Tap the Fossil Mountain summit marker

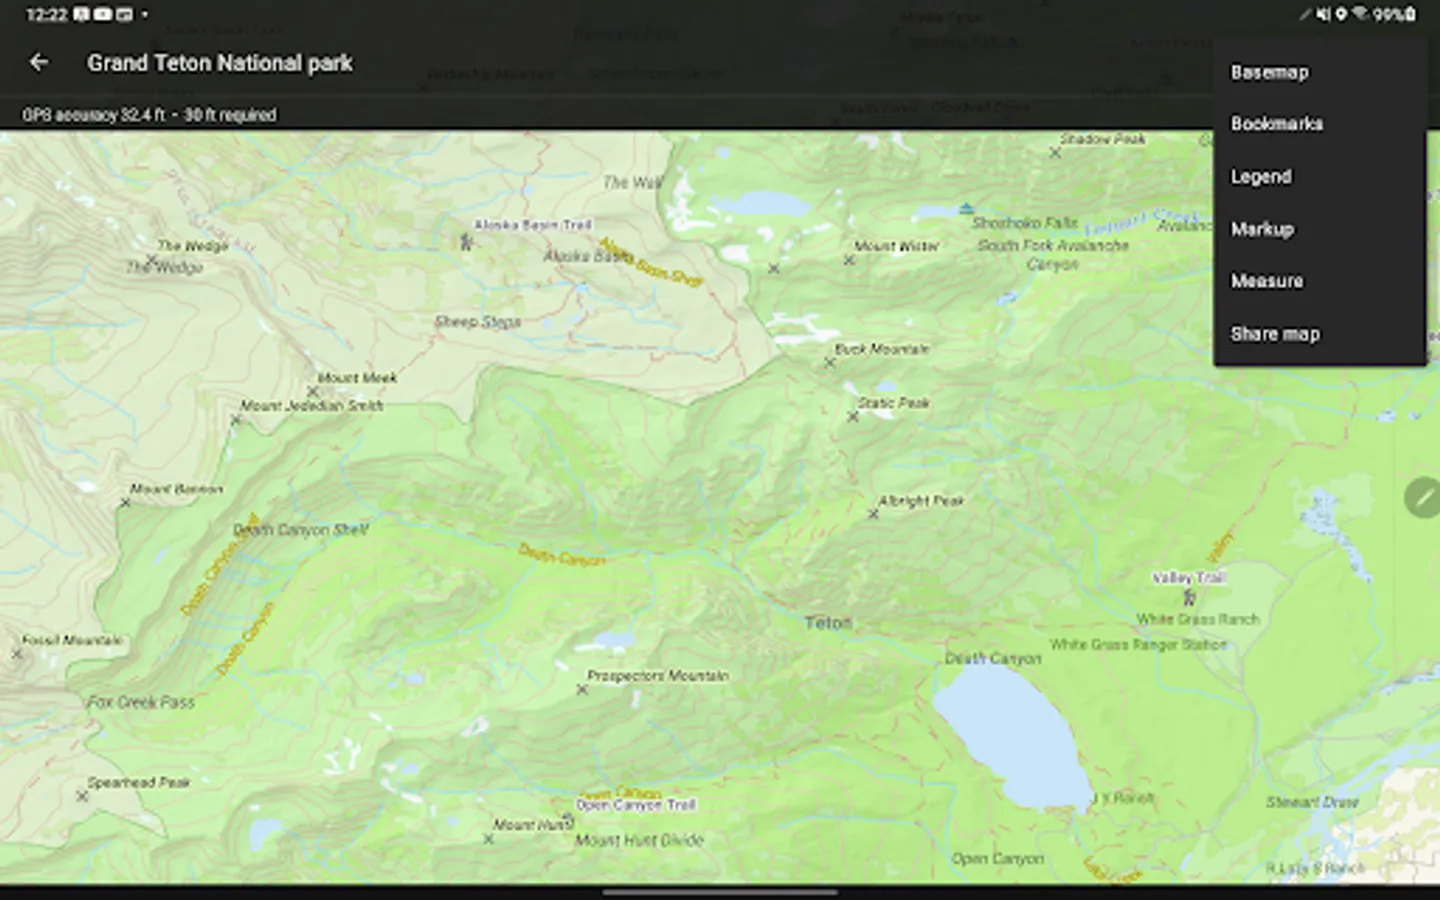click(x=17, y=654)
